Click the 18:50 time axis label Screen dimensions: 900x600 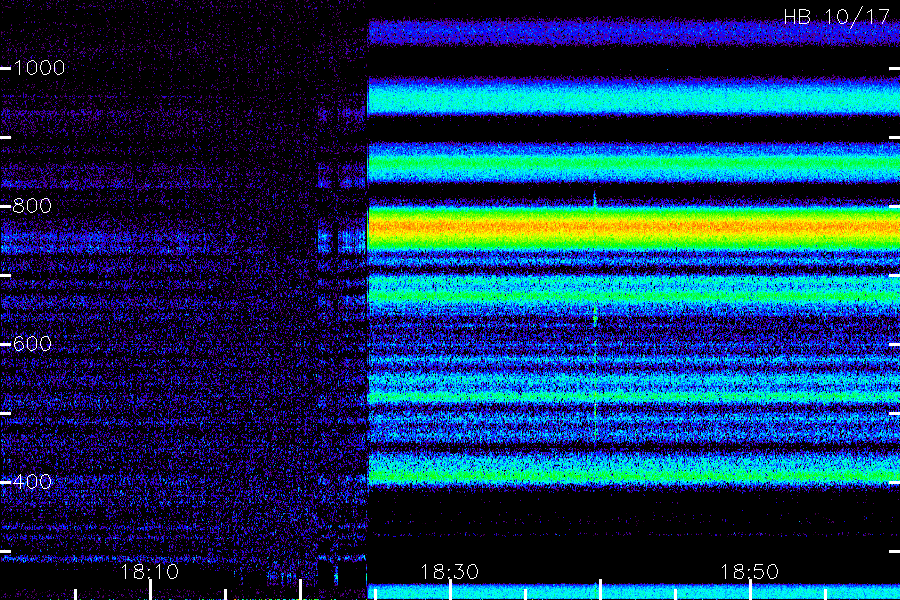(x=749, y=572)
